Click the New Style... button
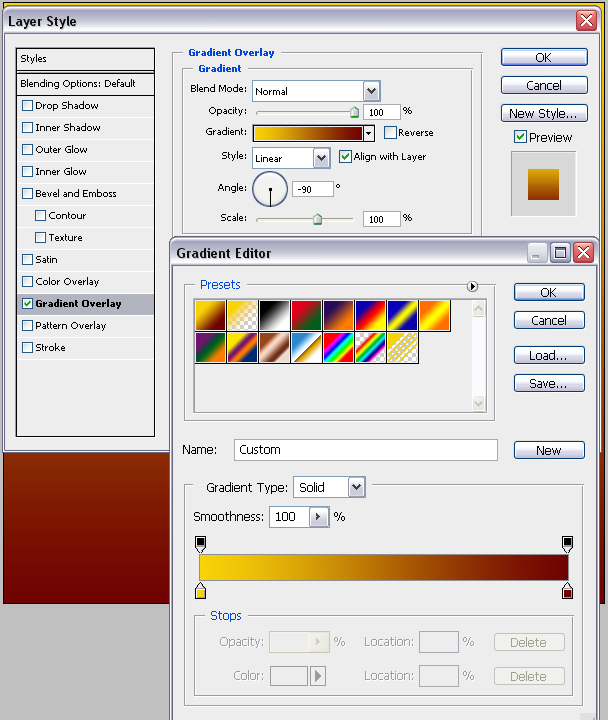This screenshot has width=608, height=720. [x=544, y=113]
